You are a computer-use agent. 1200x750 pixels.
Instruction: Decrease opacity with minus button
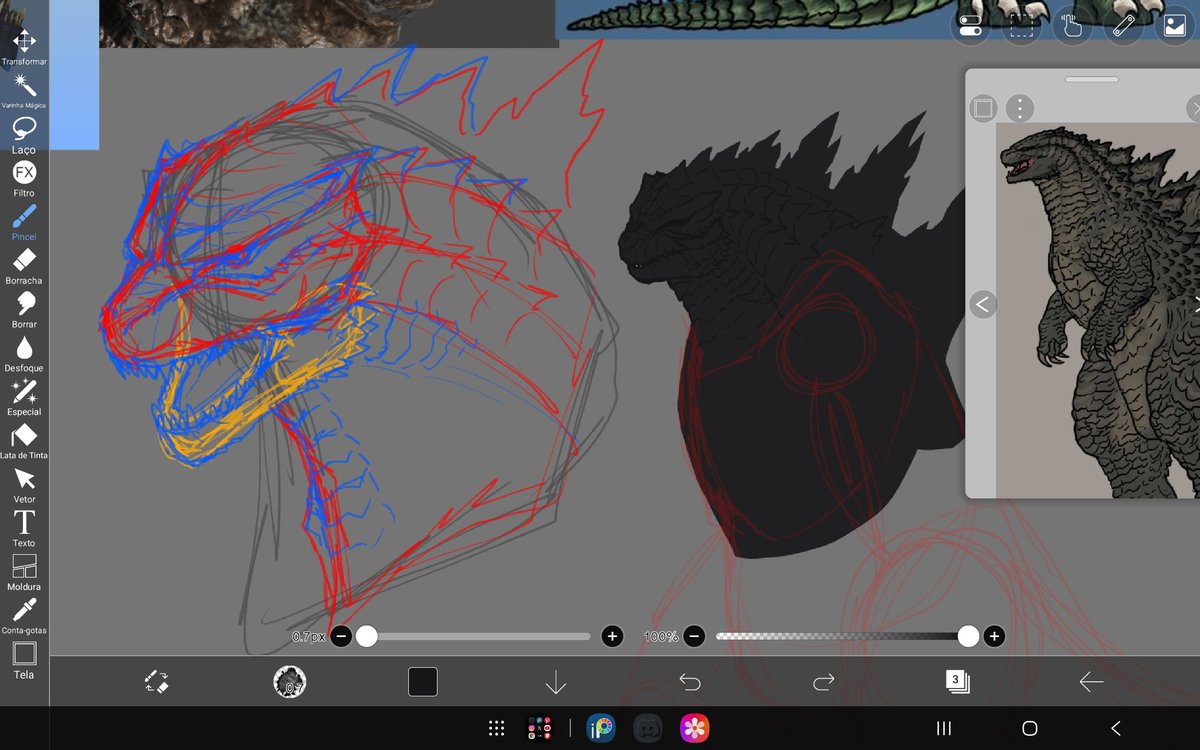694,636
